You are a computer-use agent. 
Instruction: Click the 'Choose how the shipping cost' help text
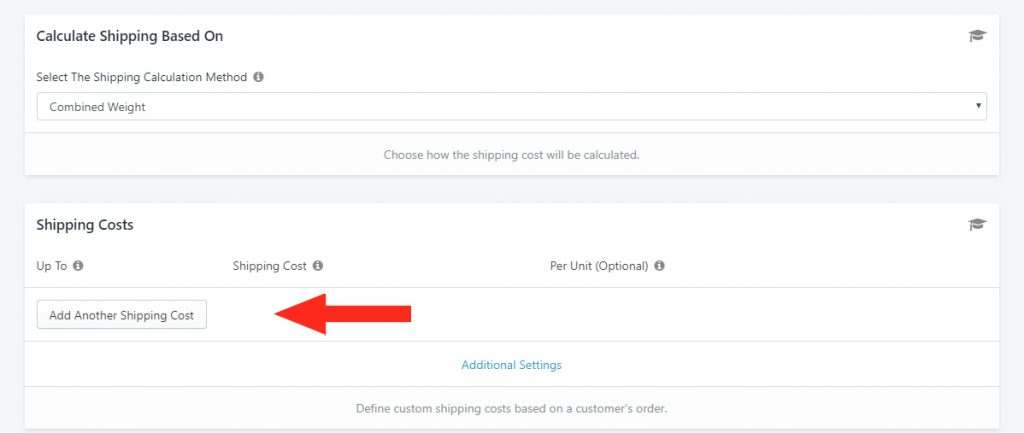[511, 155]
